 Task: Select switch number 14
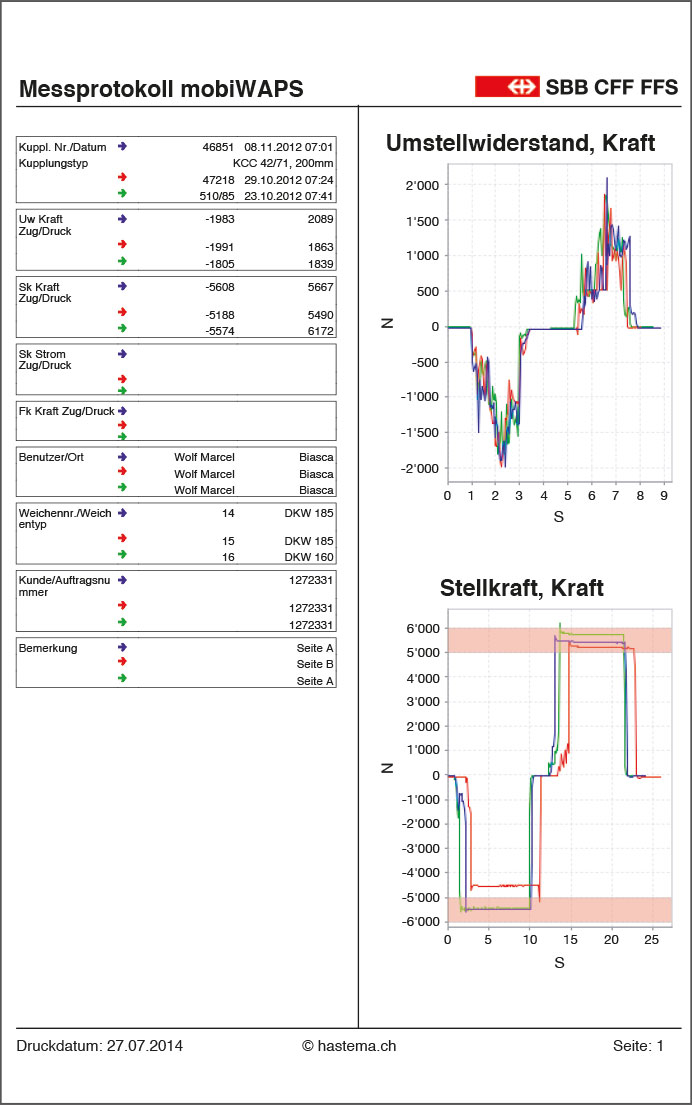click(228, 513)
